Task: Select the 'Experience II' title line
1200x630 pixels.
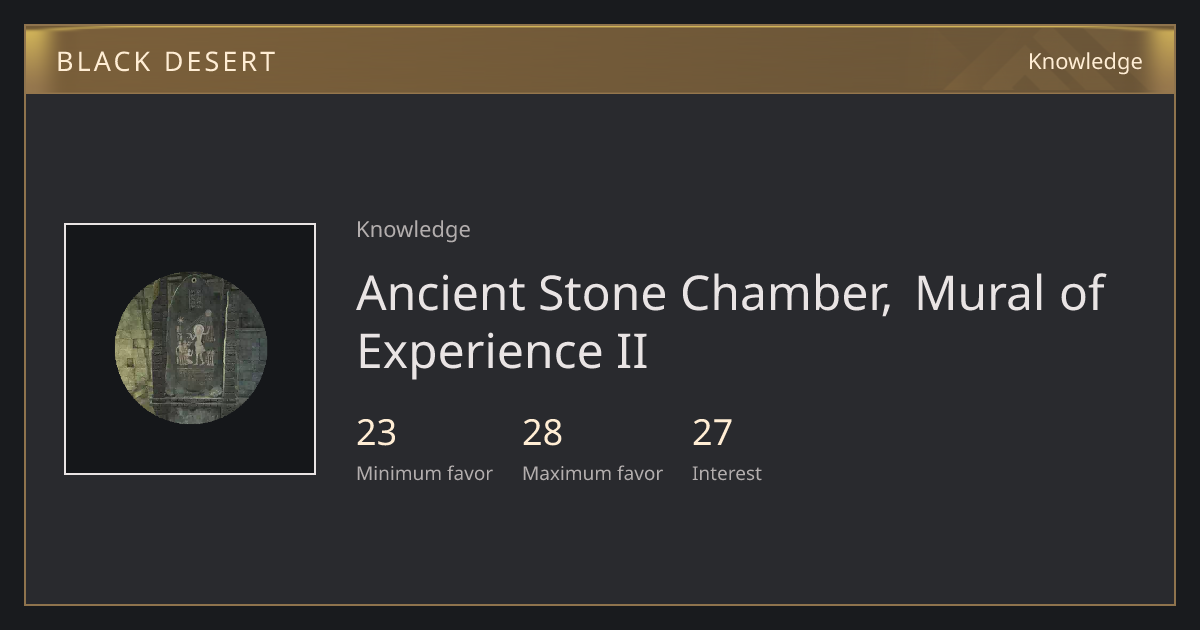Action: click(x=502, y=352)
